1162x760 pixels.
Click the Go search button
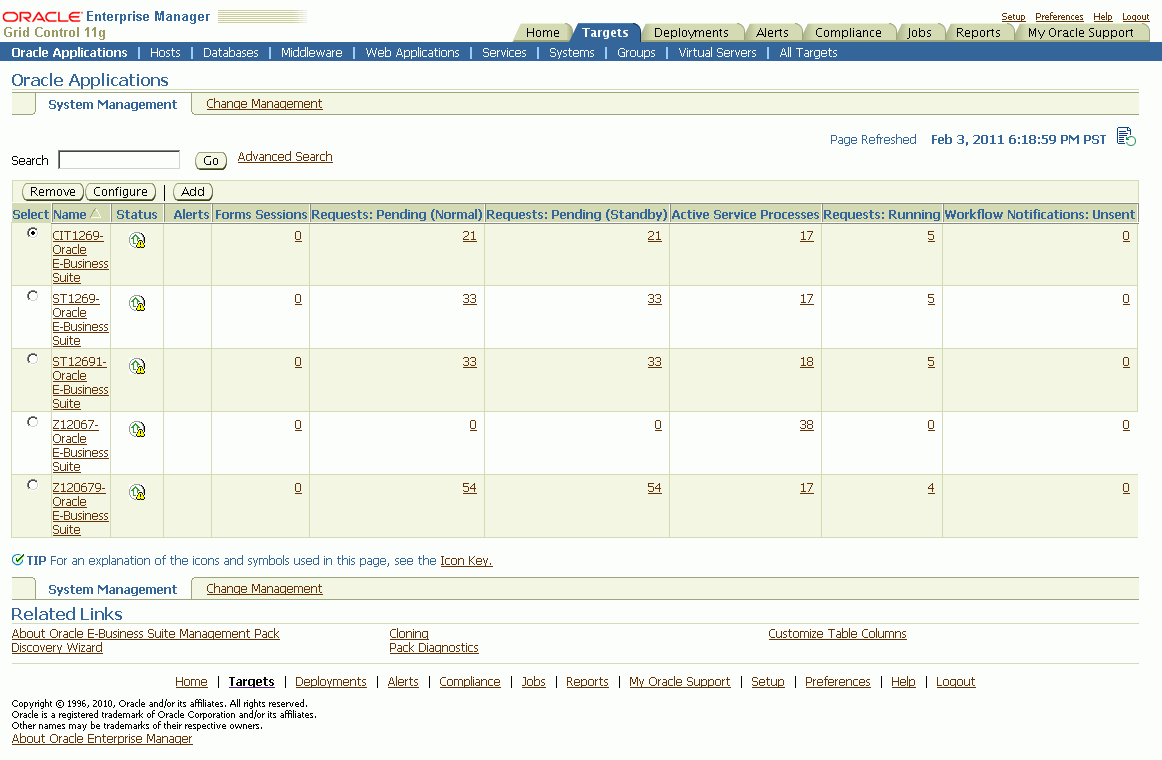coord(210,161)
